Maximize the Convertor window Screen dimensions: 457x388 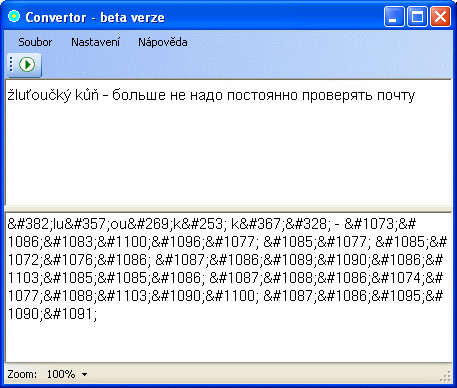tap(417, 17)
